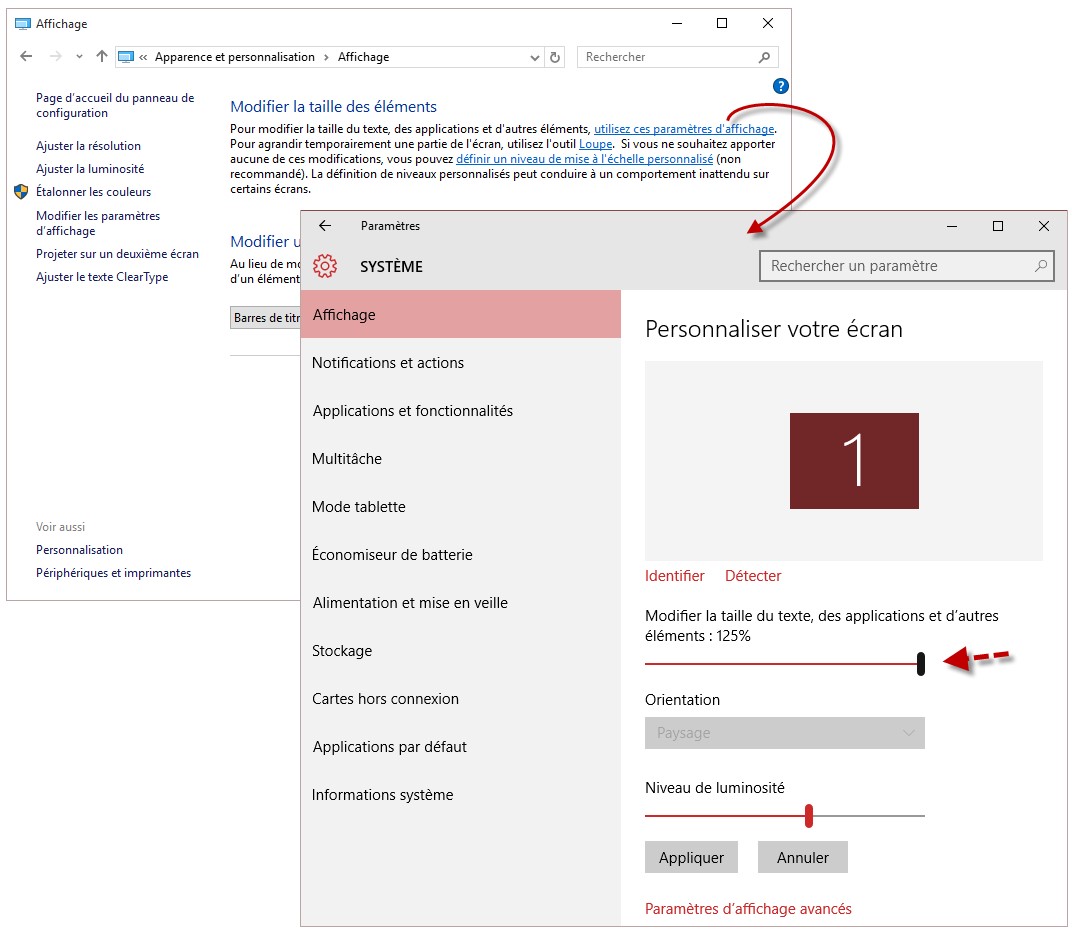This screenshot has width=1072, height=930.
Task: Open 'Applications par défaut' category
Action: coord(461,747)
